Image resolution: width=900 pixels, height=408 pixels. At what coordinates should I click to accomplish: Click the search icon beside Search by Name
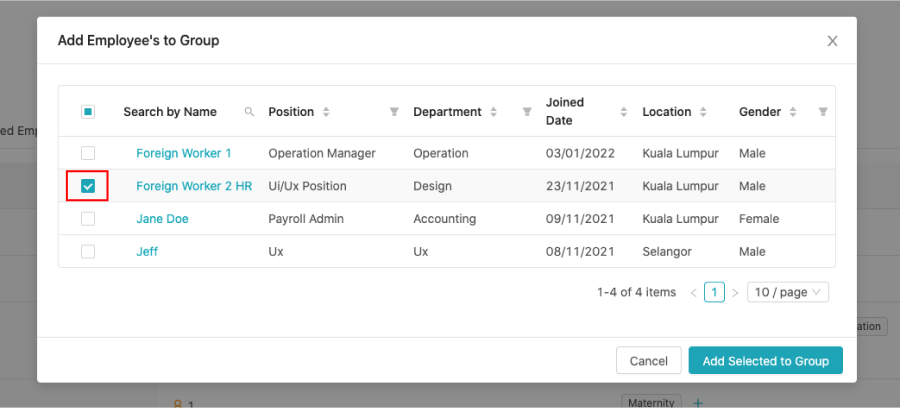[249, 112]
